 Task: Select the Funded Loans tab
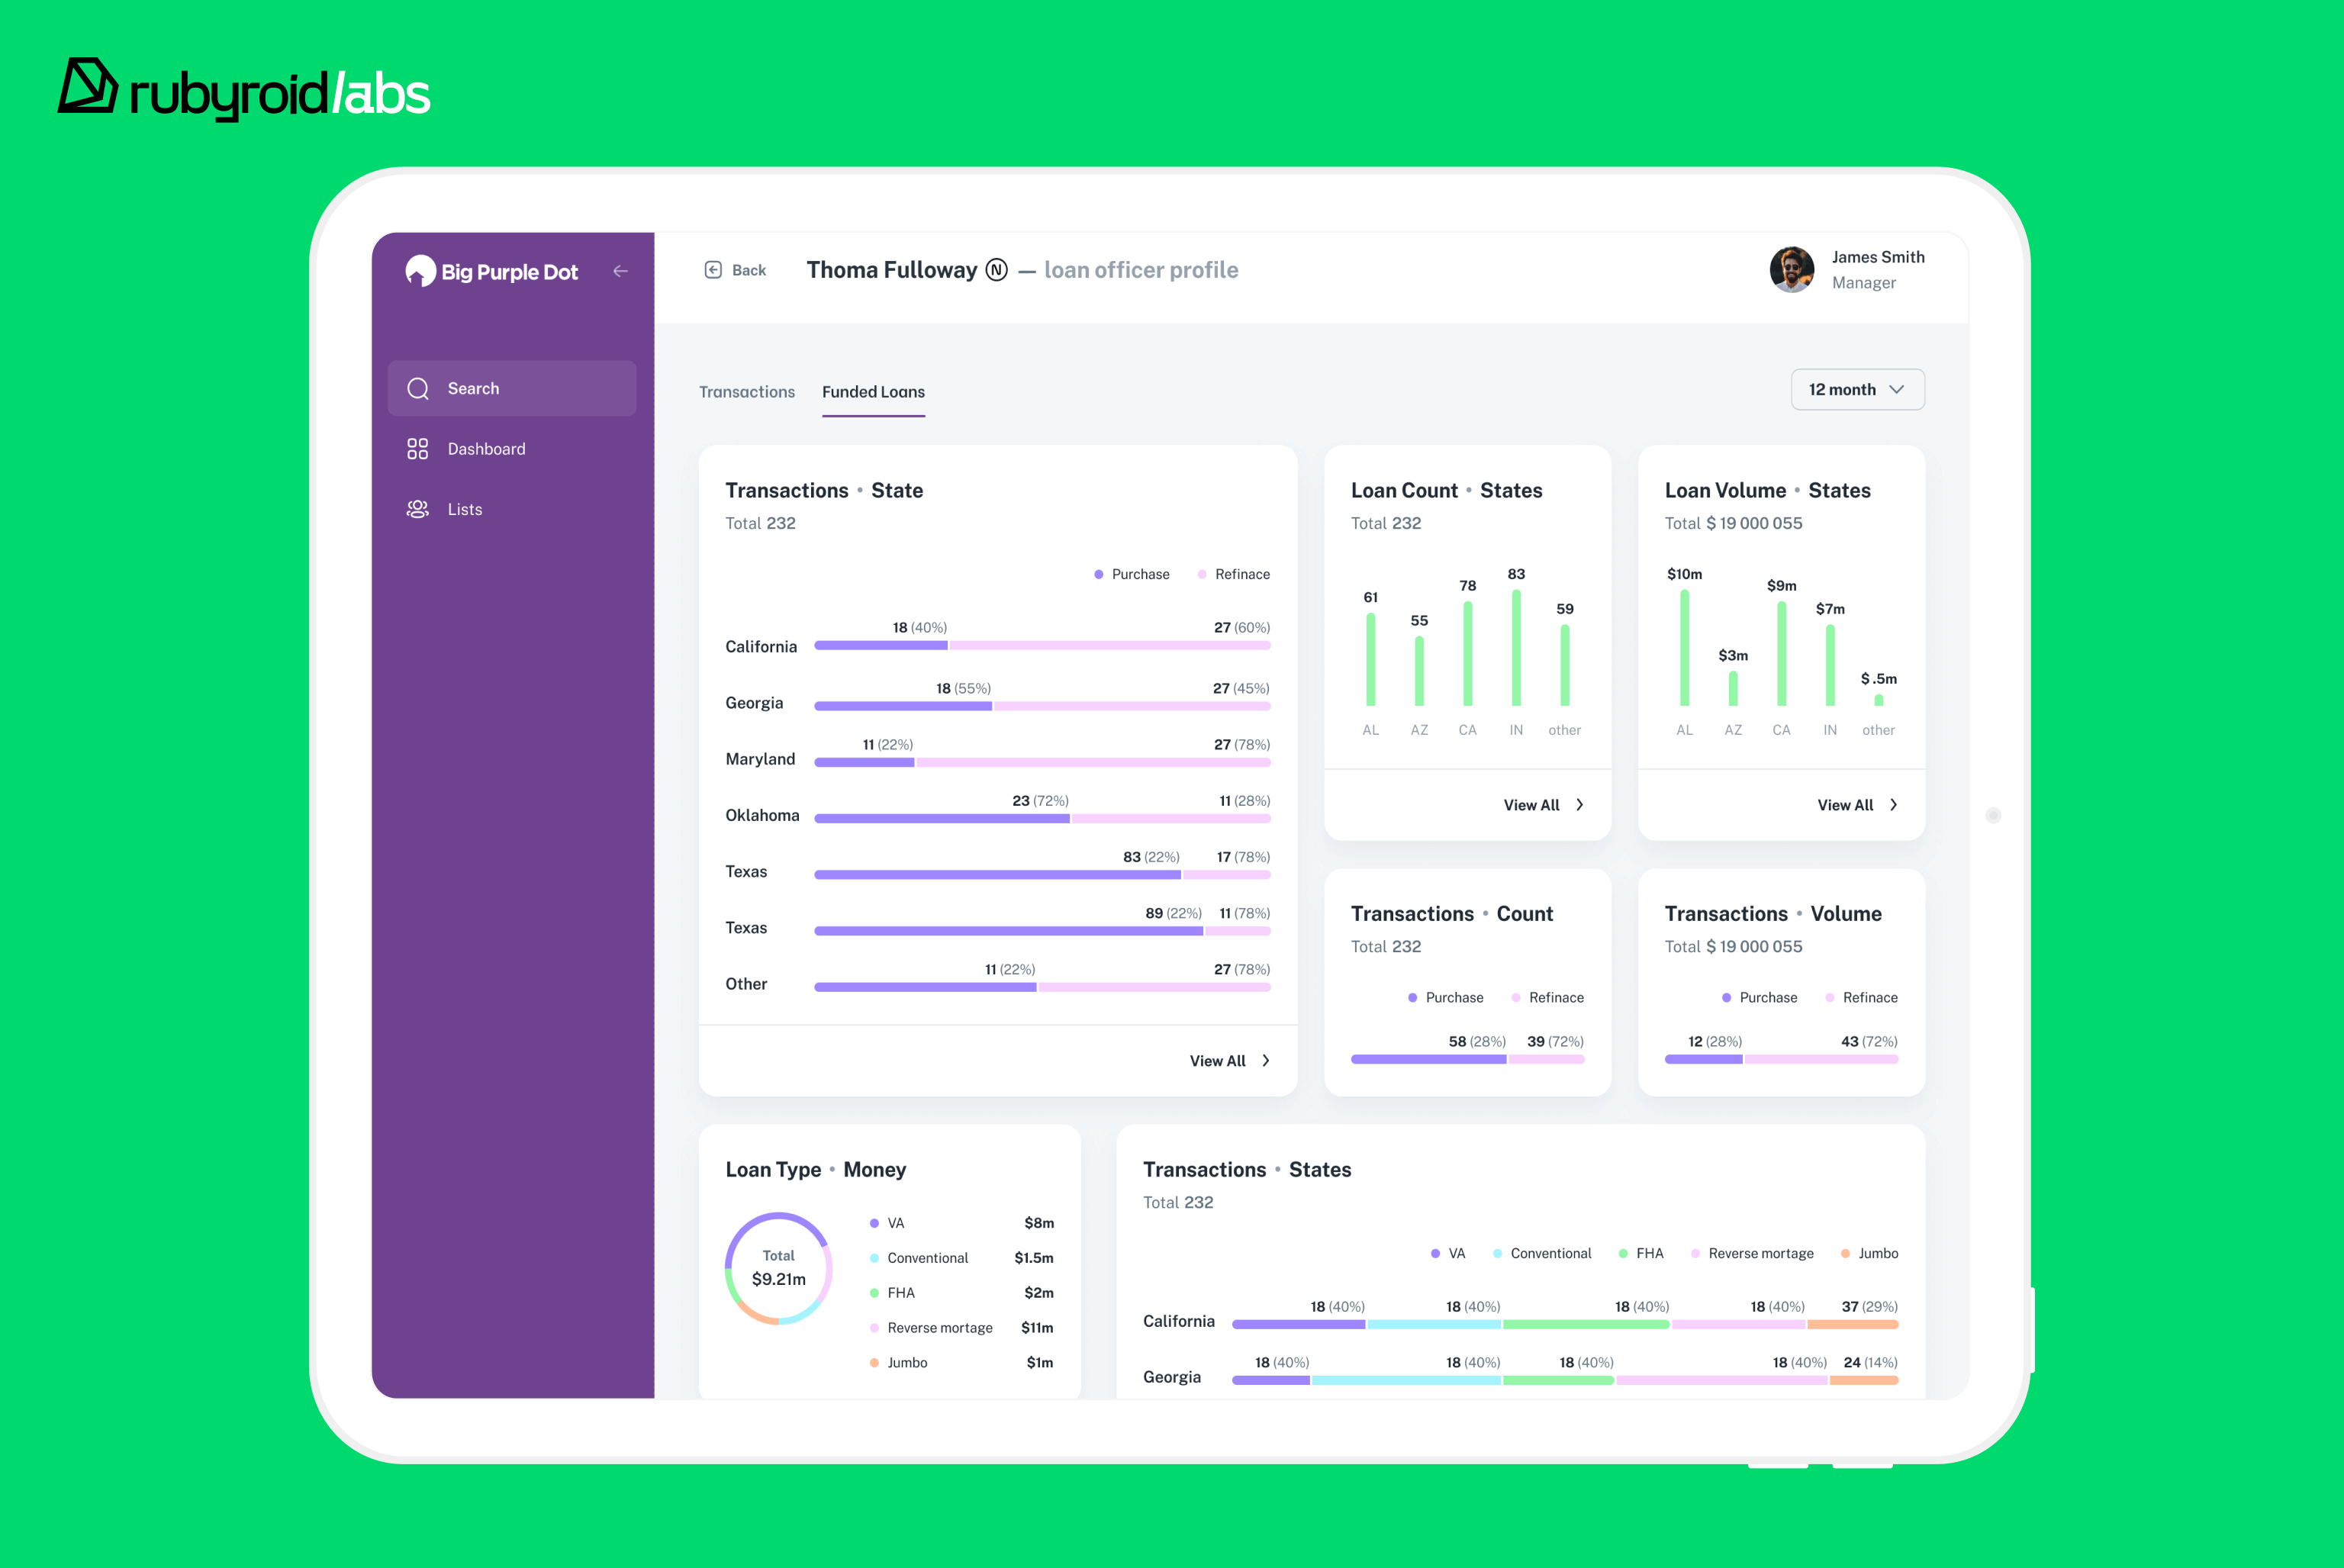pyautogui.click(x=873, y=392)
